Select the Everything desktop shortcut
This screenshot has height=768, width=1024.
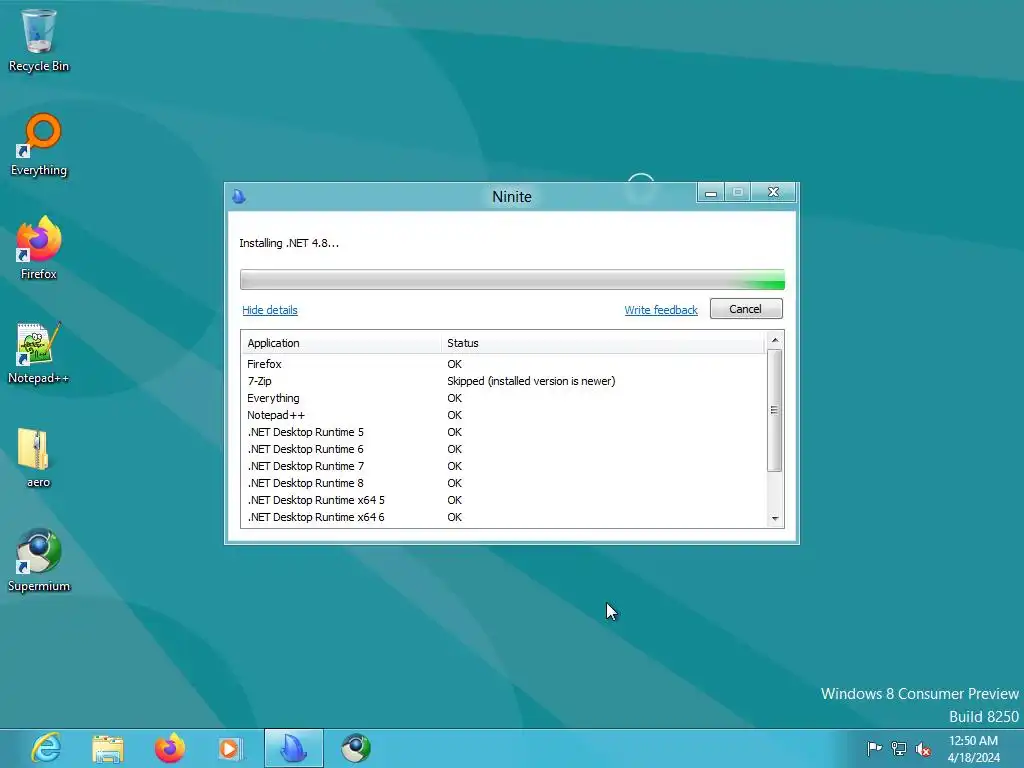pyautogui.click(x=39, y=145)
